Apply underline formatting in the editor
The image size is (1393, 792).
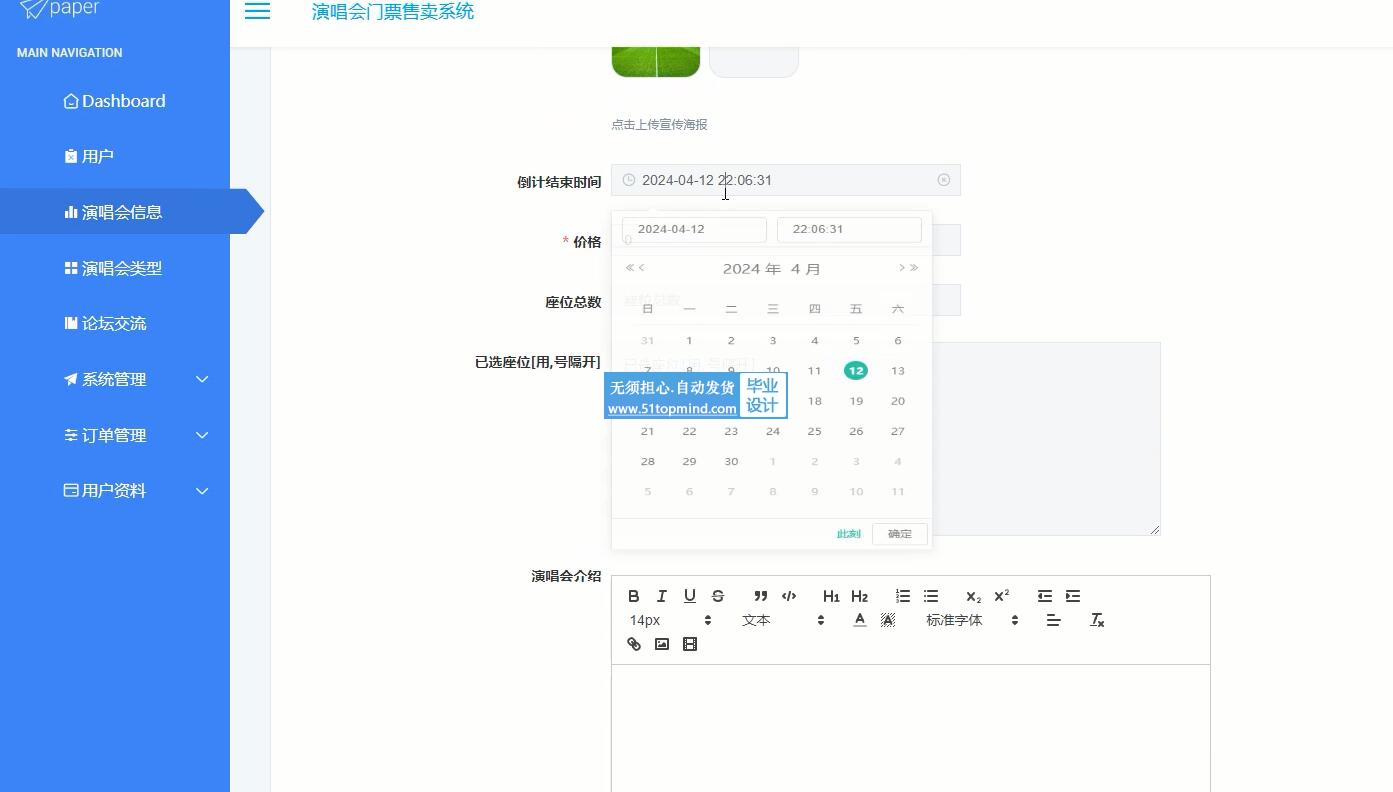click(x=689, y=596)
